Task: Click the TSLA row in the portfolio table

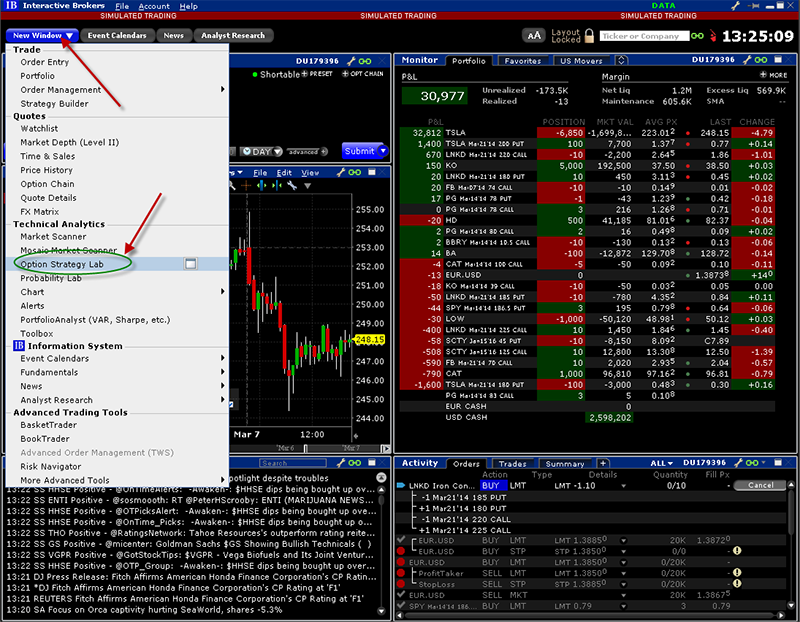Action: click(587, 133)
